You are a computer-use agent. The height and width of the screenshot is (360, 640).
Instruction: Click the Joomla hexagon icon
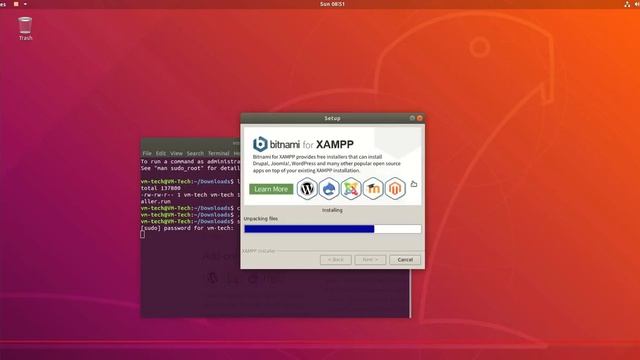pyautogui.click(x=351, y=189)
